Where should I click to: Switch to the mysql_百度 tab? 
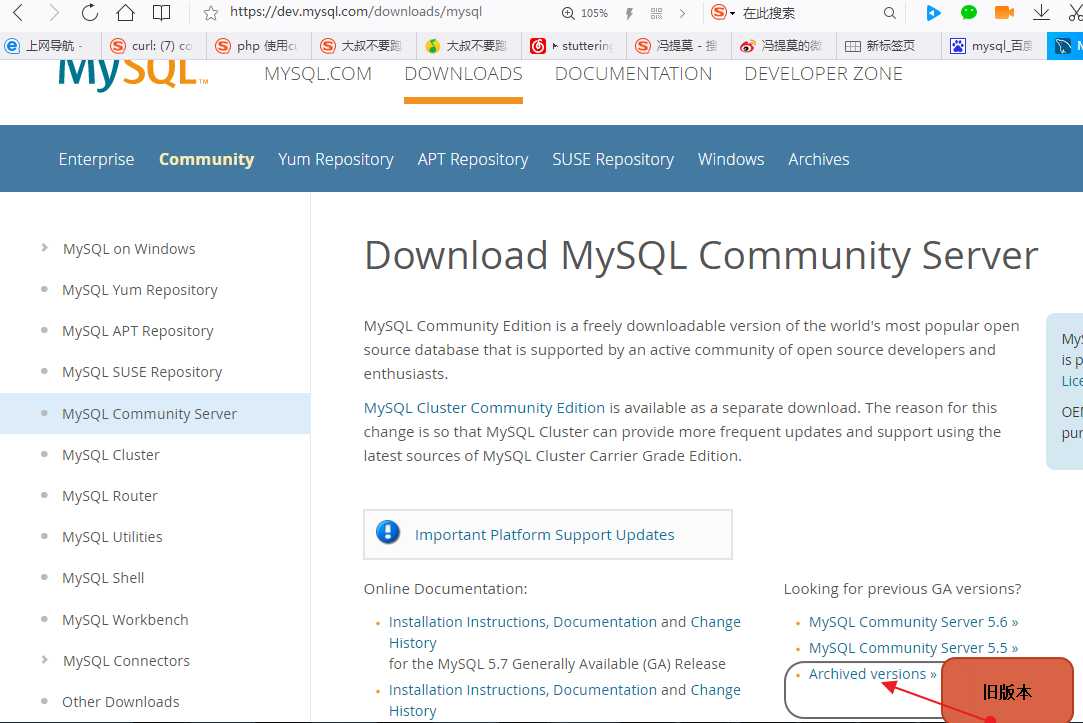pos(996,46)
